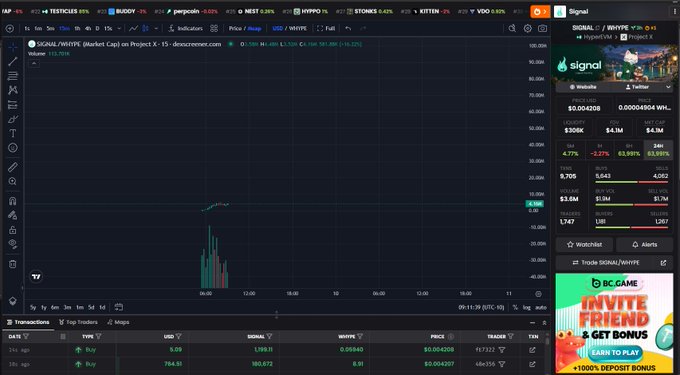This screenshot has height=375, width=680.
Task: Open the Twitter link
Action: [x=638, y=87]
